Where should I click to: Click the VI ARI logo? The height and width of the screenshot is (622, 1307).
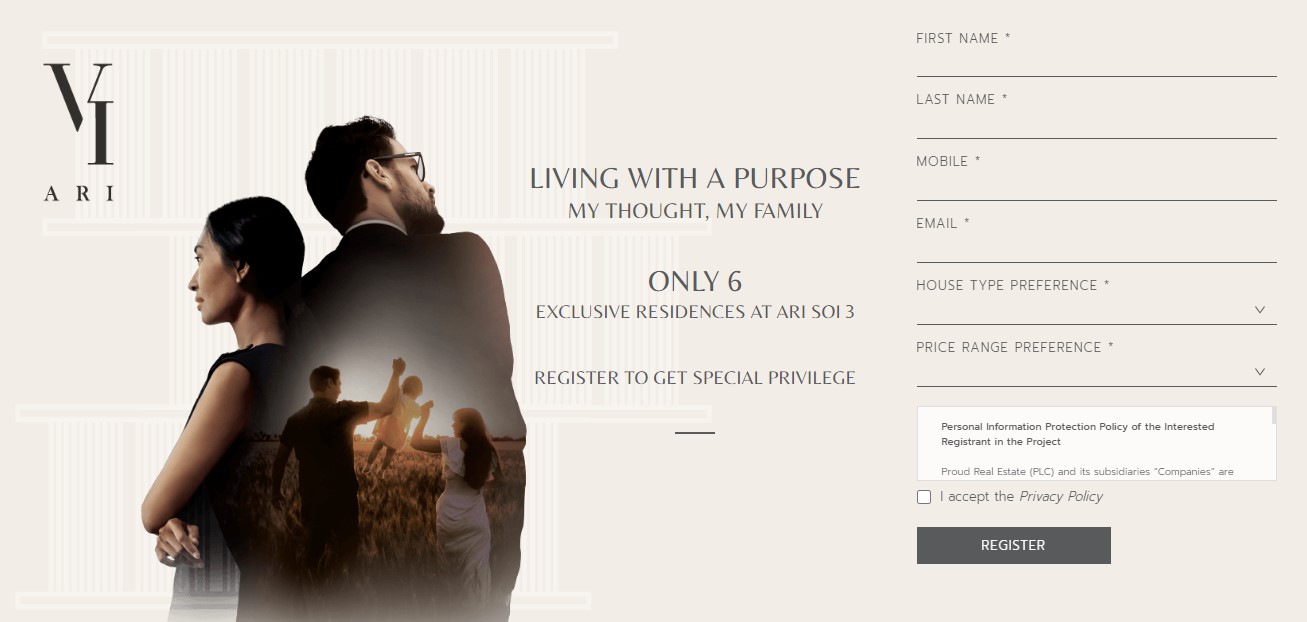click(79, 132)
